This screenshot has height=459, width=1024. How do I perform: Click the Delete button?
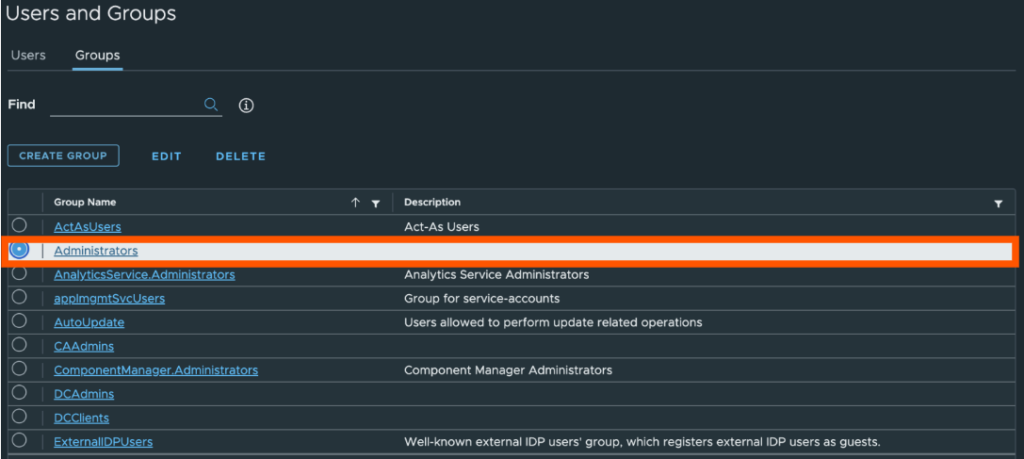pyautogui.click(x=240, y=156)
